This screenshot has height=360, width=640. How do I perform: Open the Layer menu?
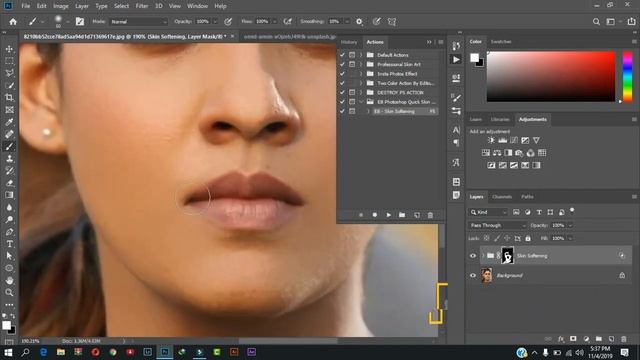82,6
